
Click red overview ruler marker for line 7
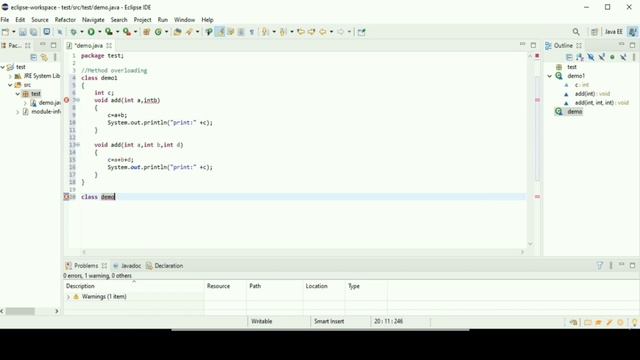pyautogui.click(x=537, y=100)
